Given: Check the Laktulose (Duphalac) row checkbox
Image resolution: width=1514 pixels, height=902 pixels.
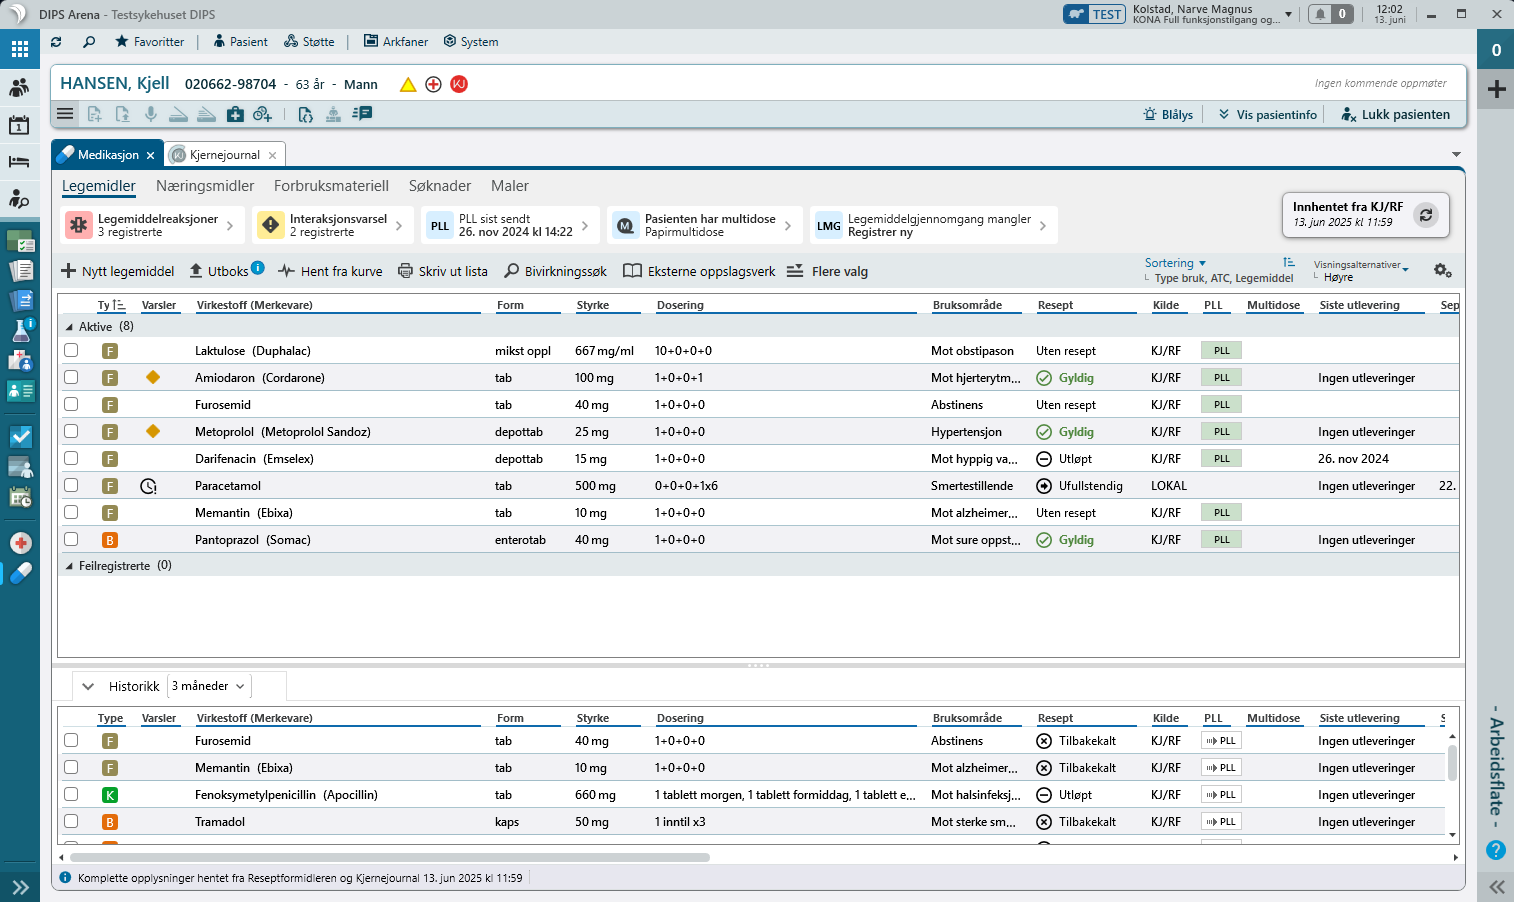Looking at the screenshot, I should [x=71, y=350].
